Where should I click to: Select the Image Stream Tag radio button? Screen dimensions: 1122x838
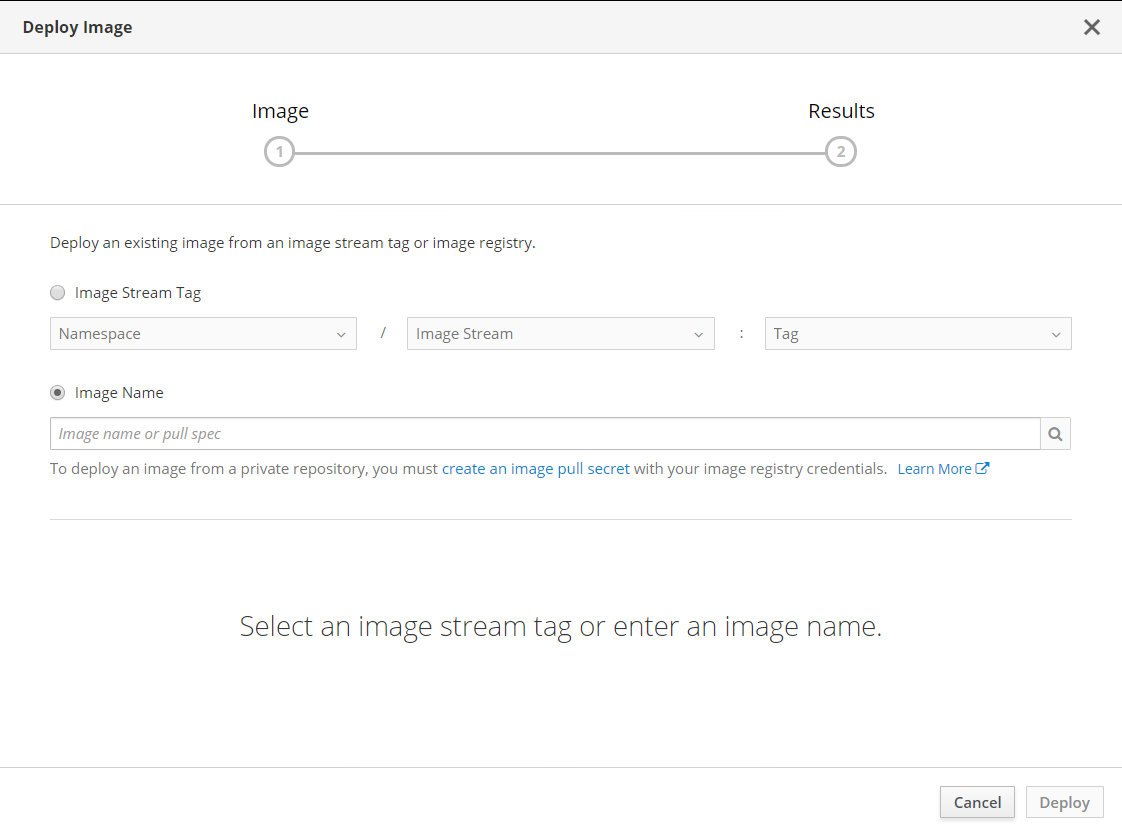pos(58,293)
